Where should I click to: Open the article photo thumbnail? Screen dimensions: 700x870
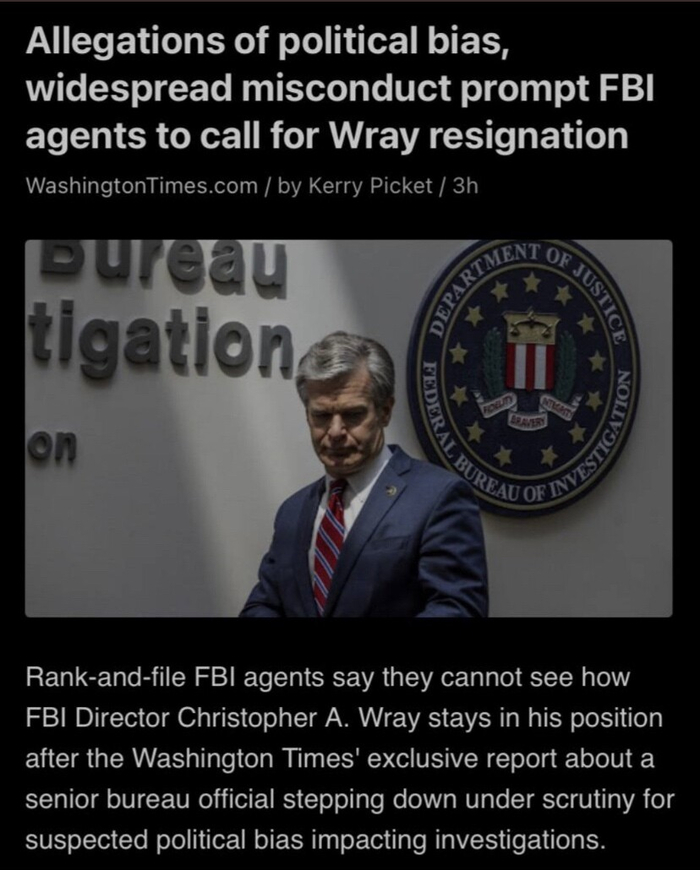348,428
